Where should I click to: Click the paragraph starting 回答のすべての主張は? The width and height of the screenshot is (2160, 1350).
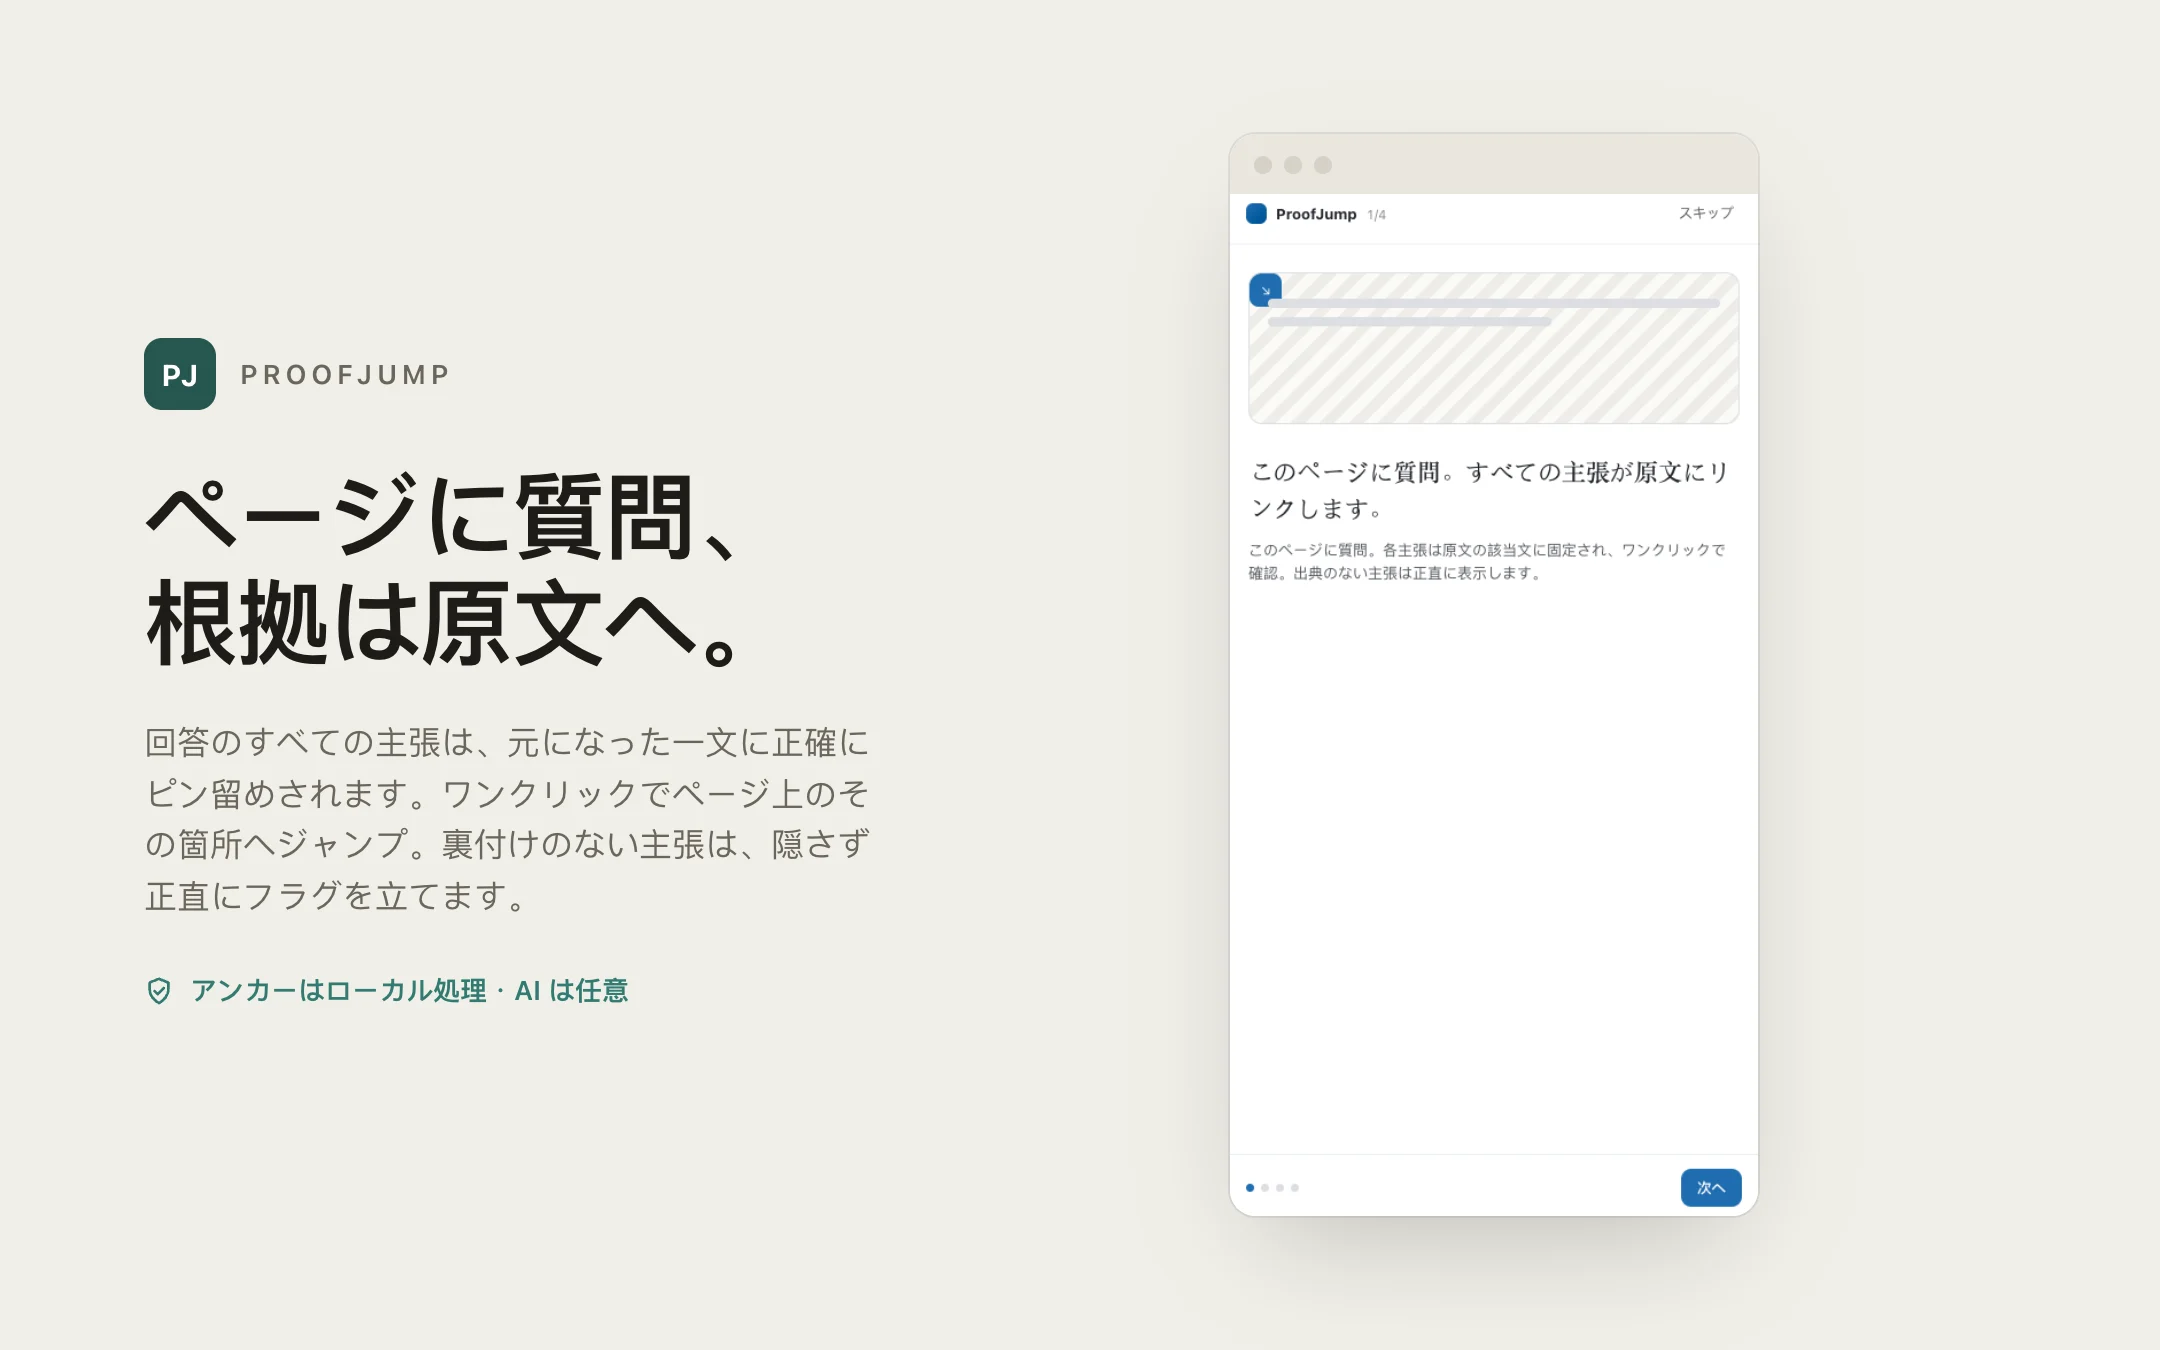point(508,819)
